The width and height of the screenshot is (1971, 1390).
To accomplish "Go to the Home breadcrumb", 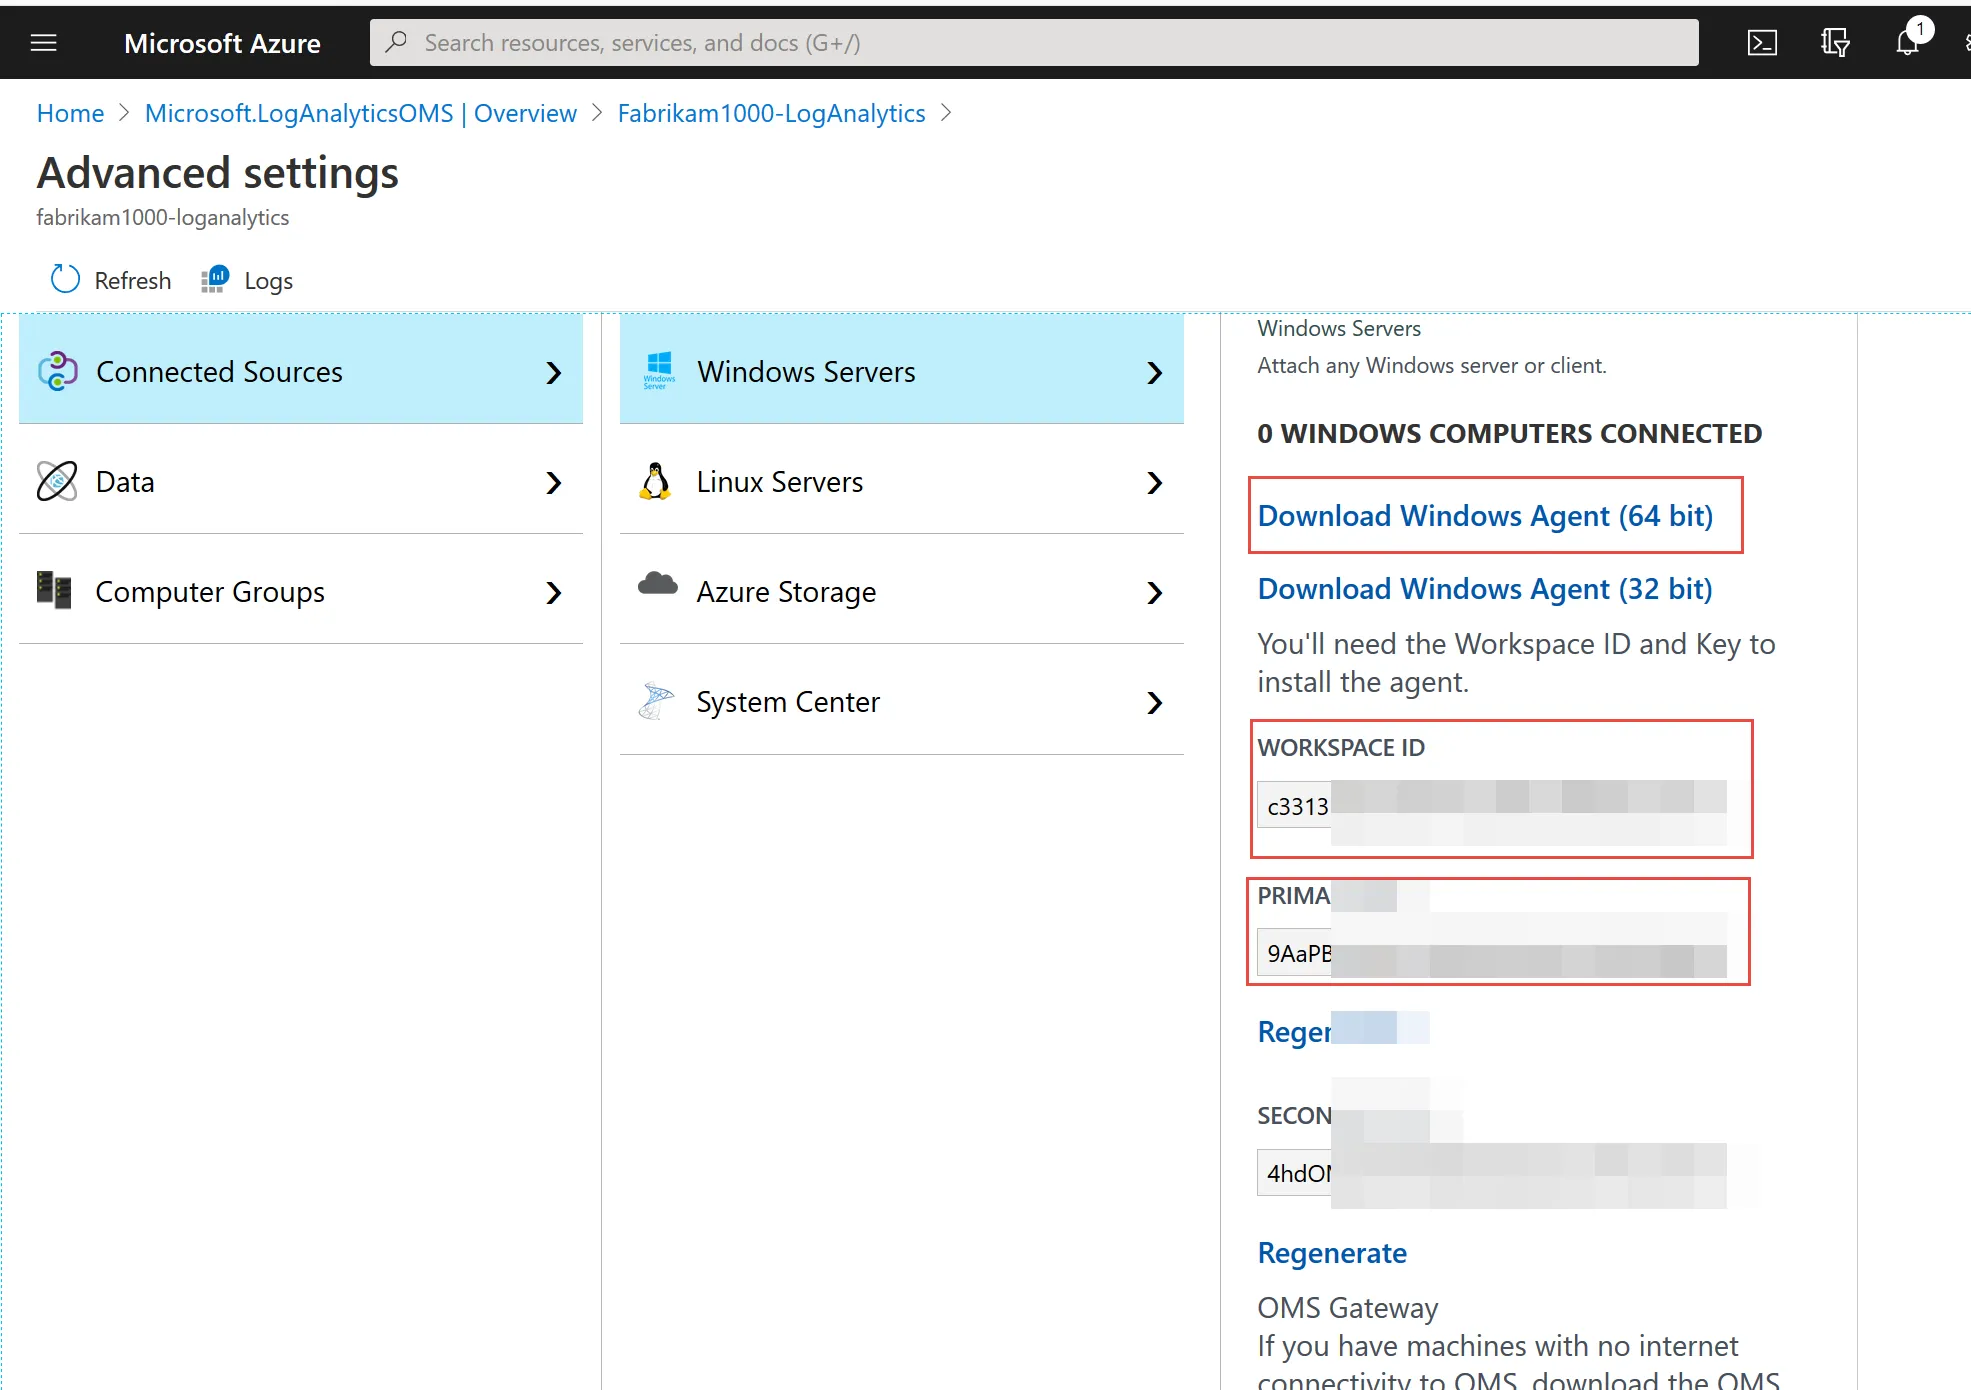I will (70, 113).
